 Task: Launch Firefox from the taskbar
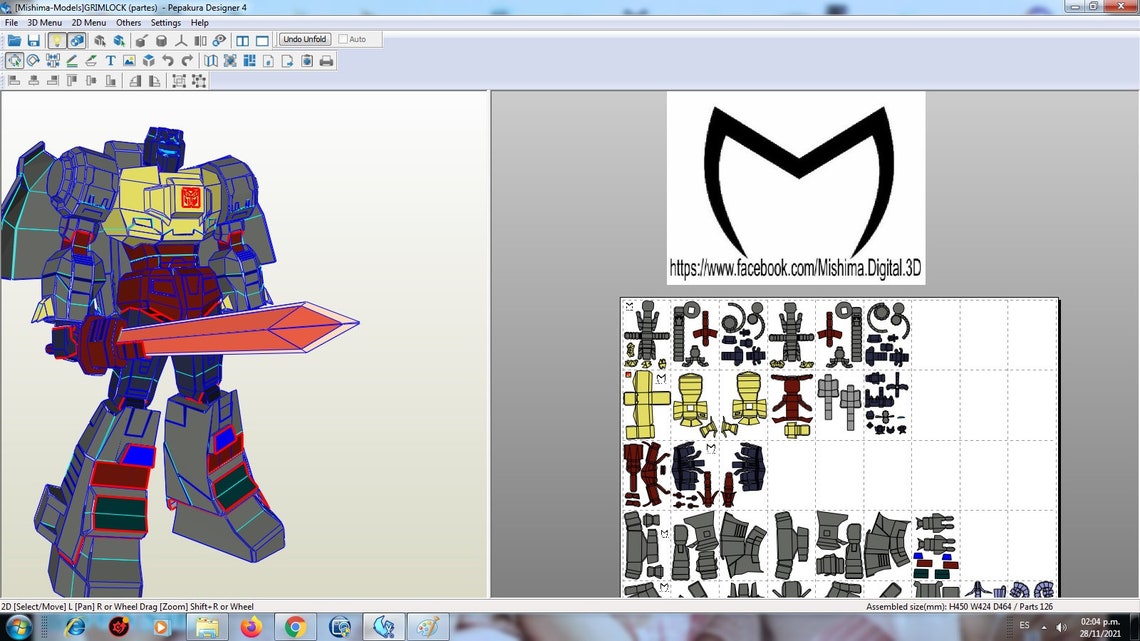(251, 626)
